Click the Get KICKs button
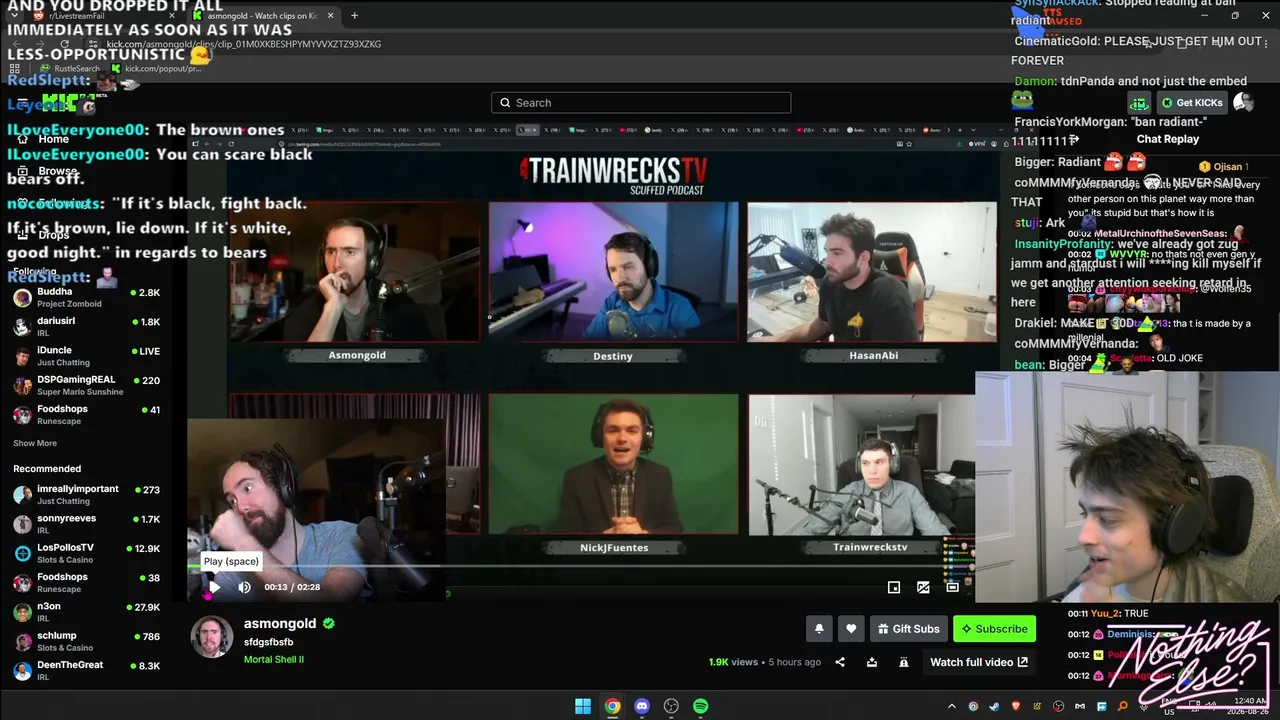Screen dimensions: 1280x720 (1191, 103)
